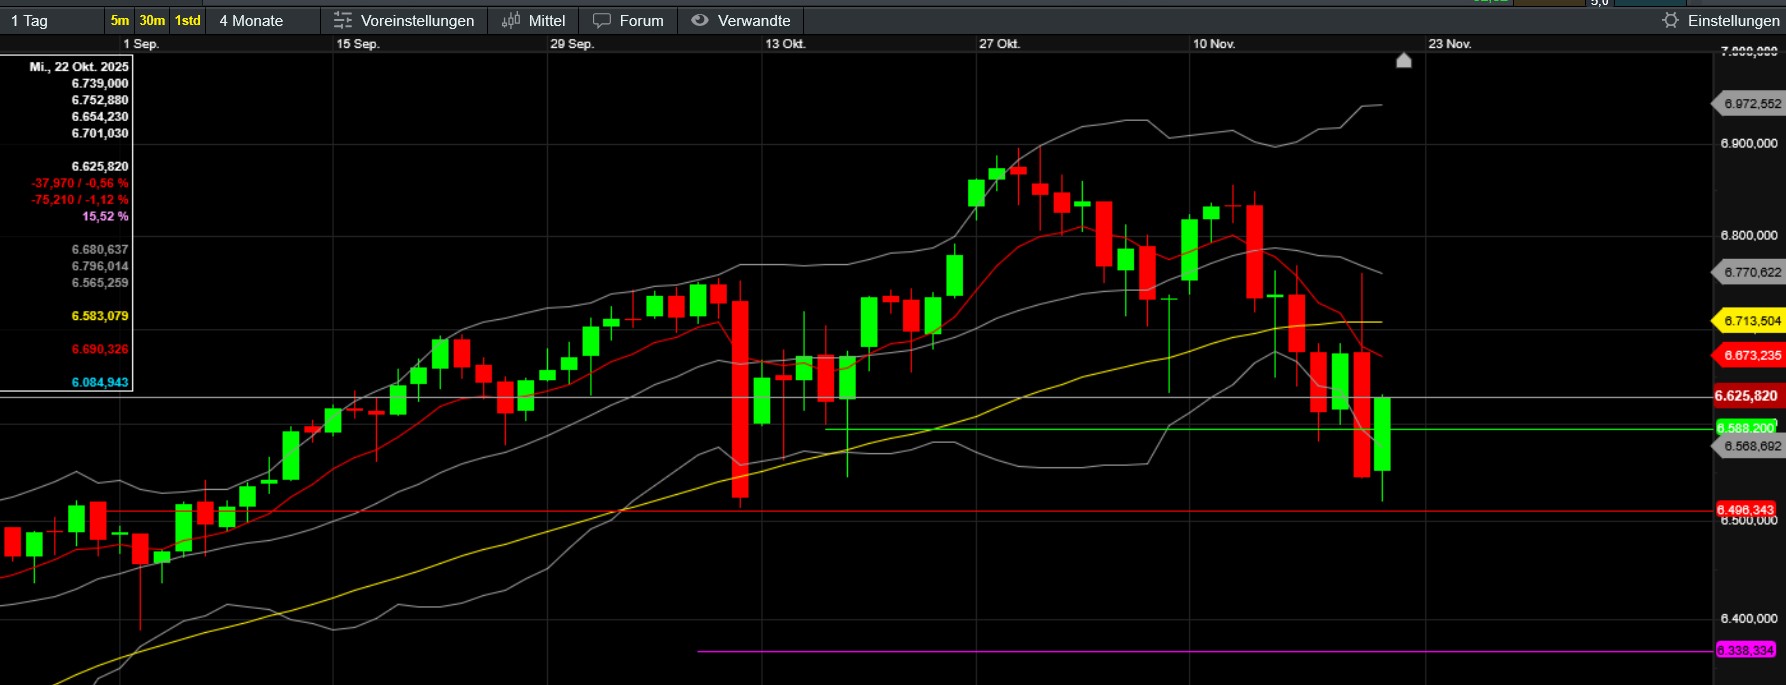Open the Mittel price type menu
This screenshot has width=1786, height=685.
(x=546, y=21)
